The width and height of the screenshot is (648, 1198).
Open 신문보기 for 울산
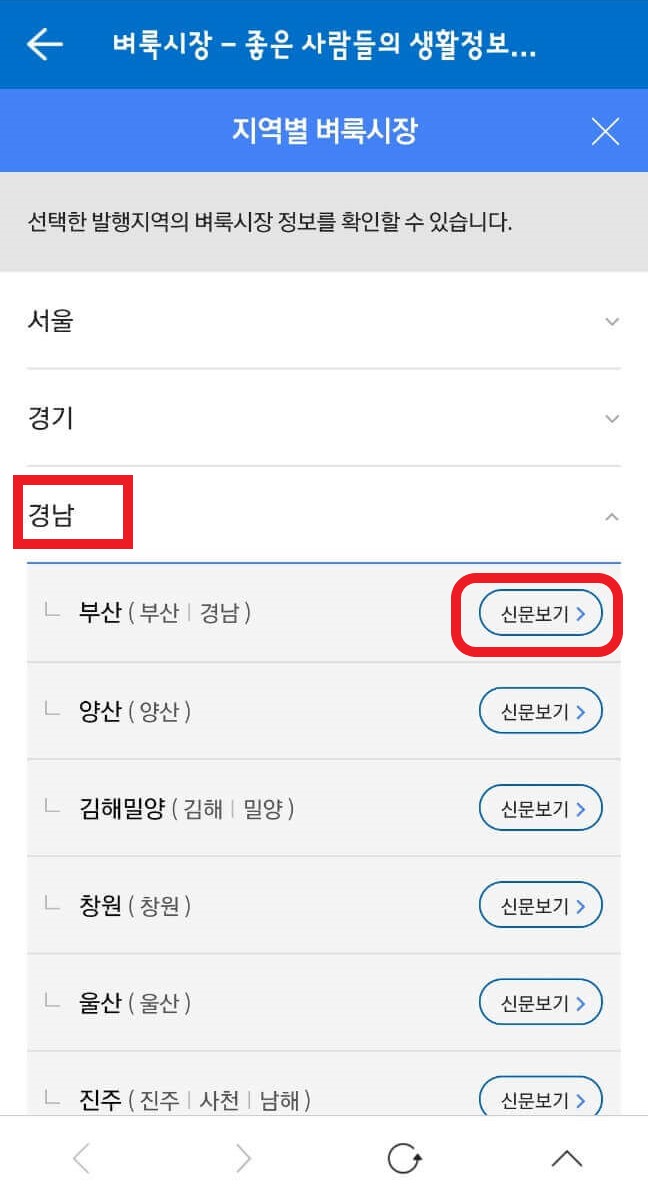point(540,1002)
